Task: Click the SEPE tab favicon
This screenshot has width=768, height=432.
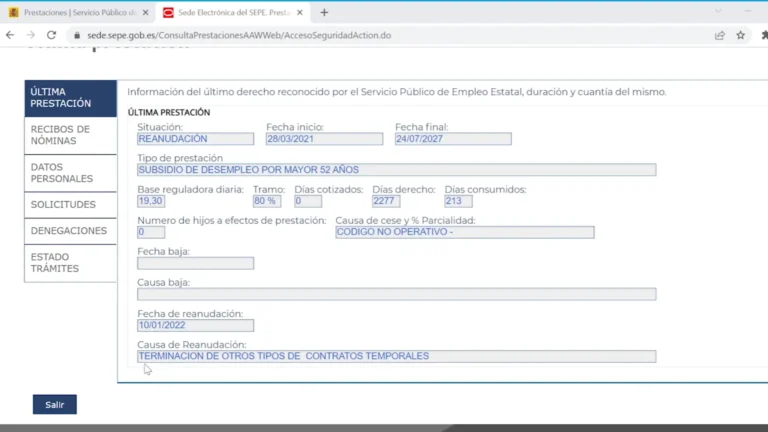Action: tap(168, 13)
